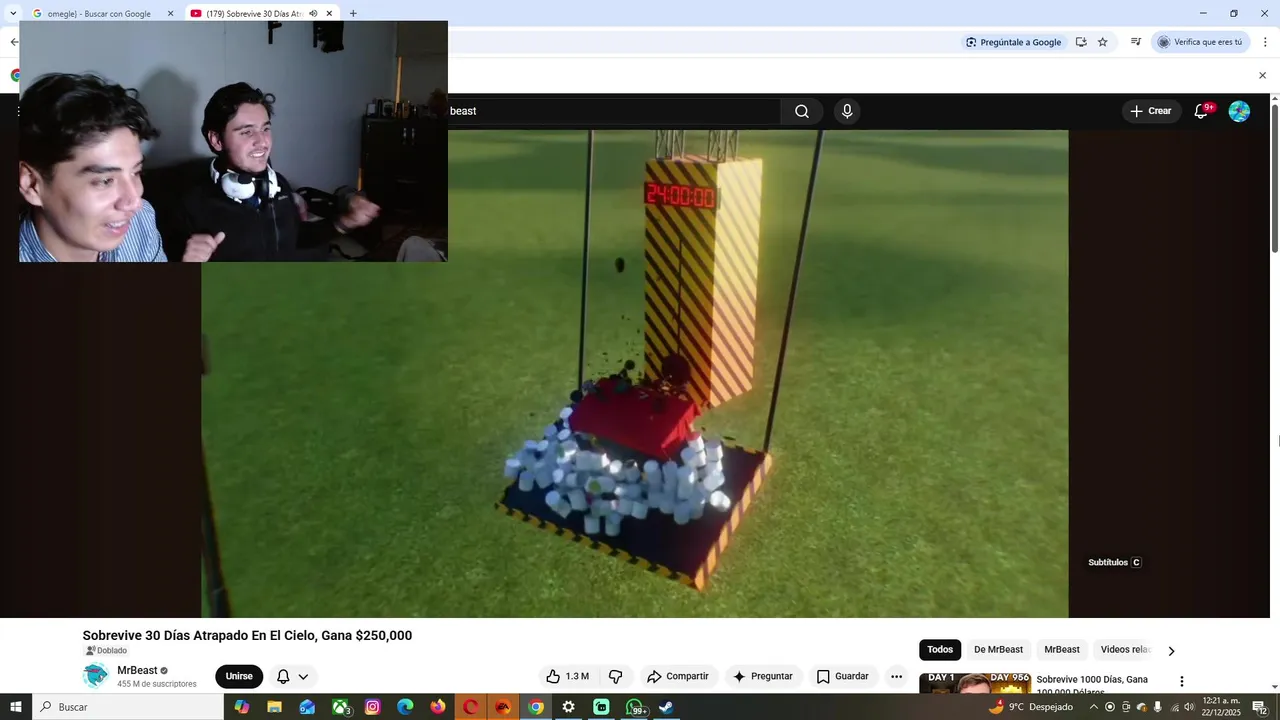
Task: Open Copilot from the taskbar
Action: click(241, 707)
